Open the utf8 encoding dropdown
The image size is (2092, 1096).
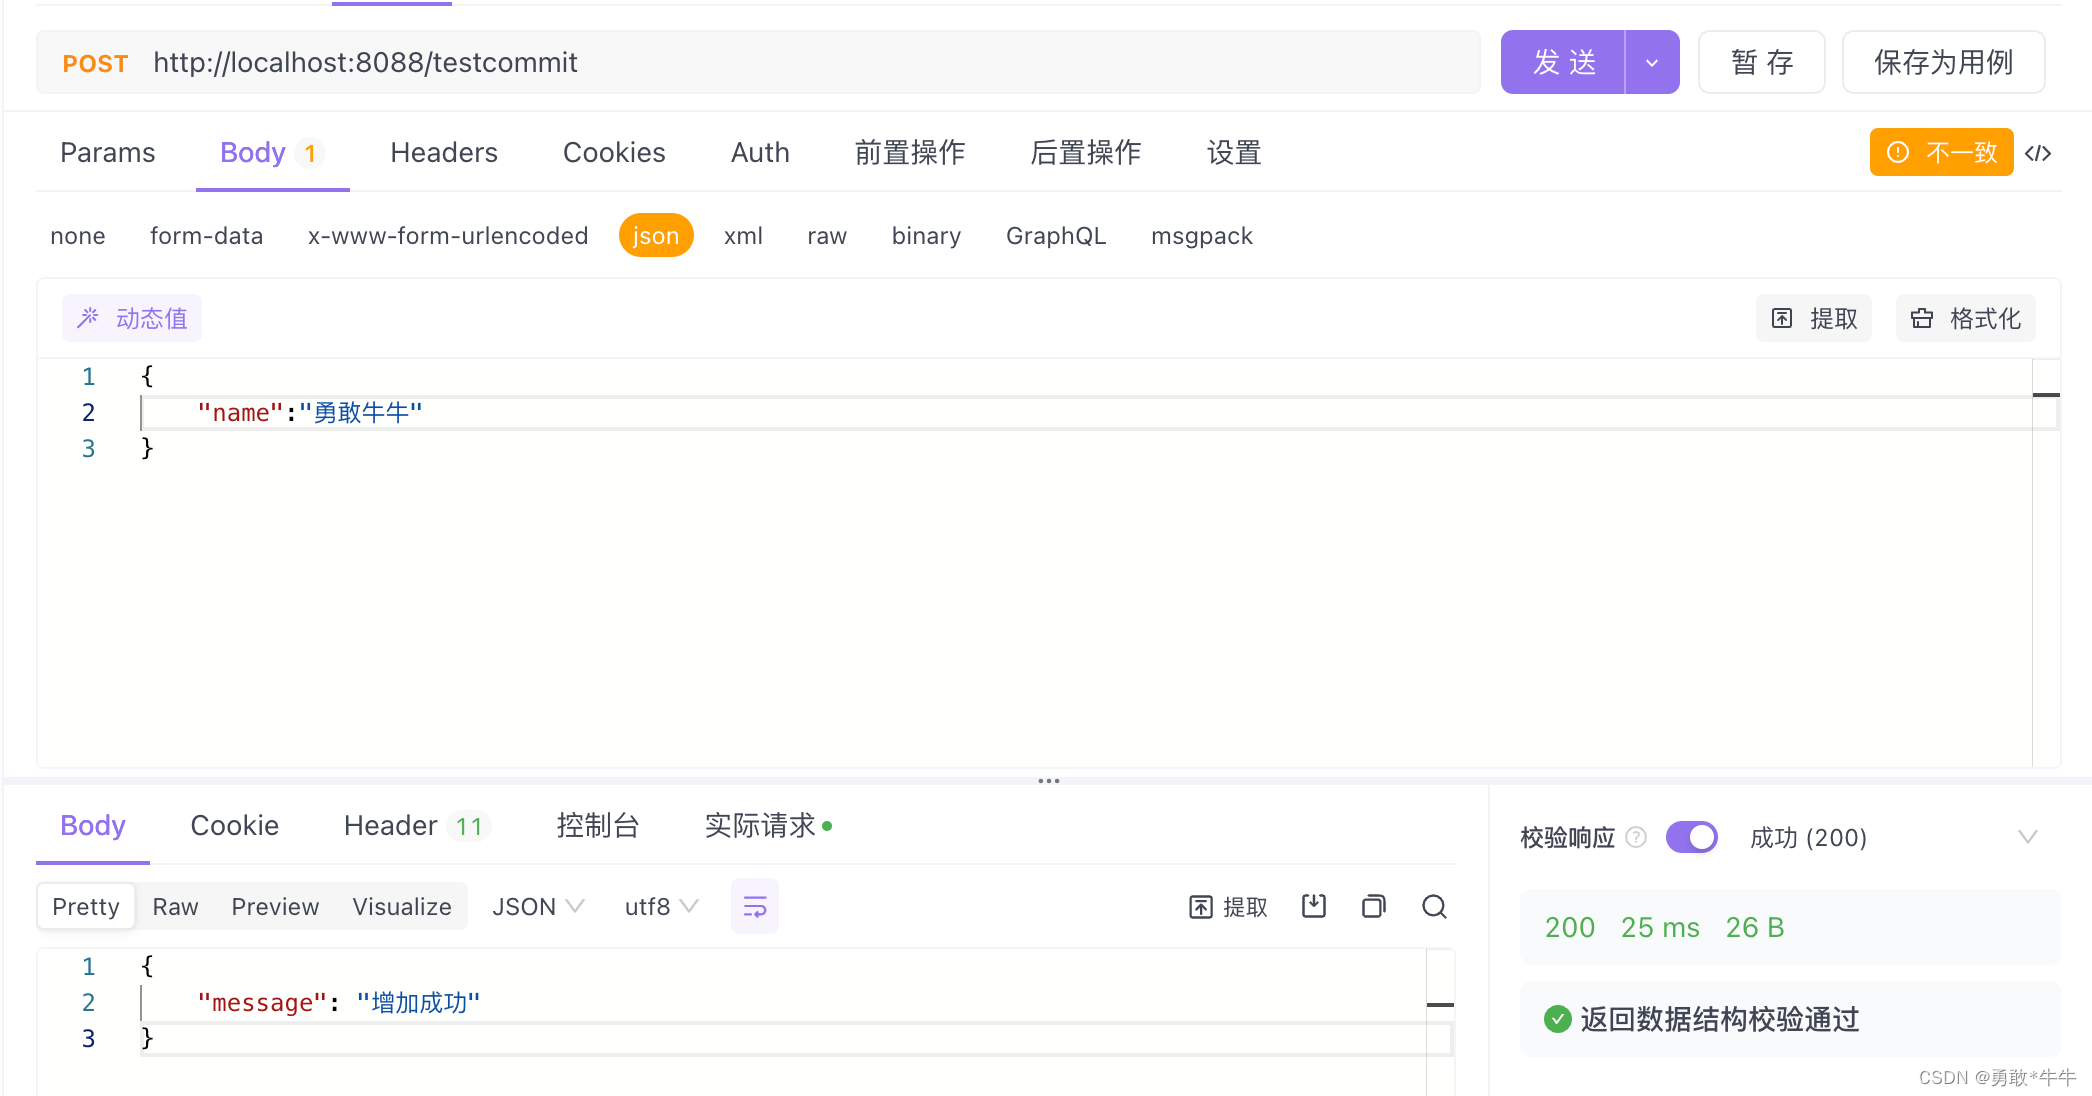661,907
